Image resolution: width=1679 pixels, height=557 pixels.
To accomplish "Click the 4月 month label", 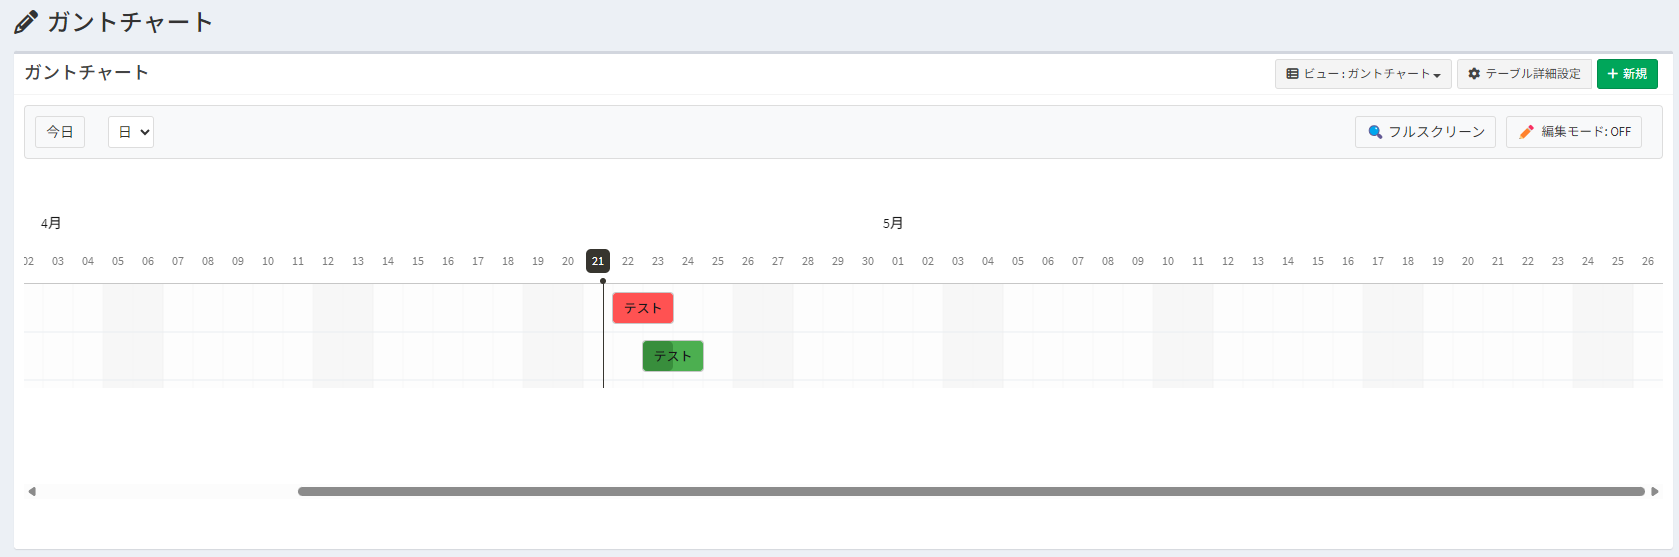I will pyautogui.click(x=51, y=223).
